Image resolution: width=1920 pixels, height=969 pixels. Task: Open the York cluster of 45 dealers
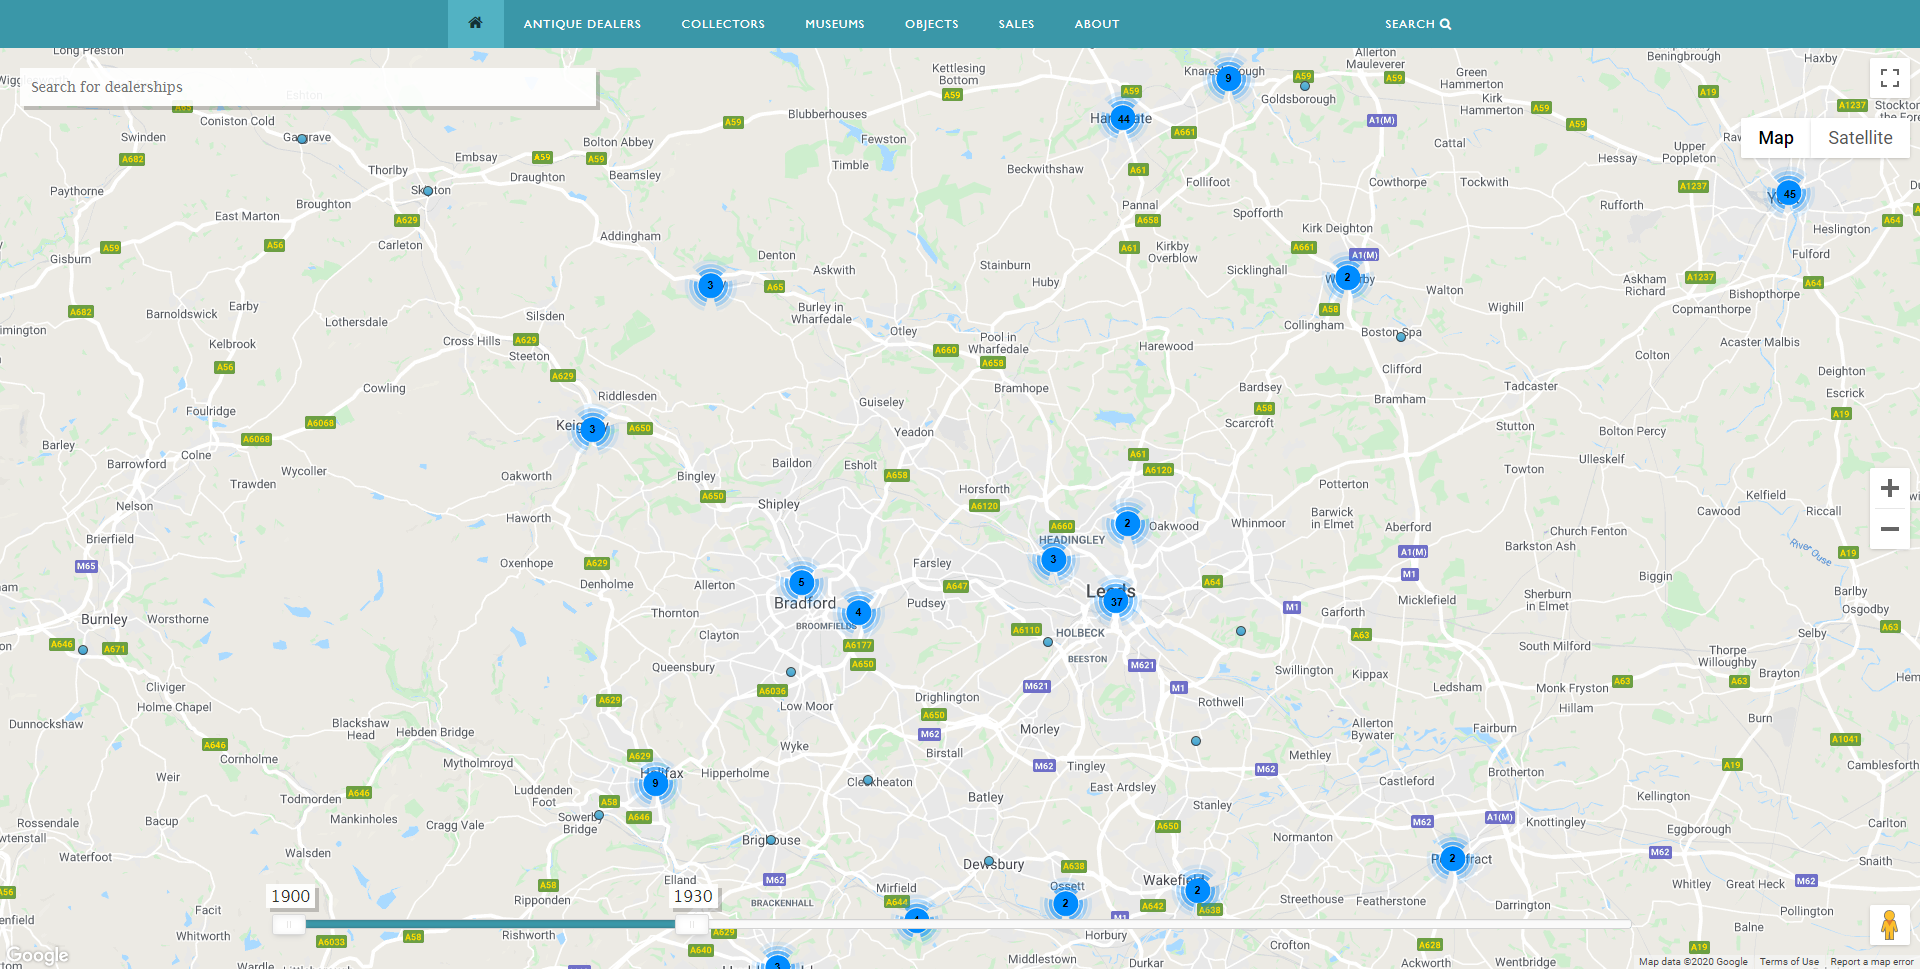[1789, 194]
